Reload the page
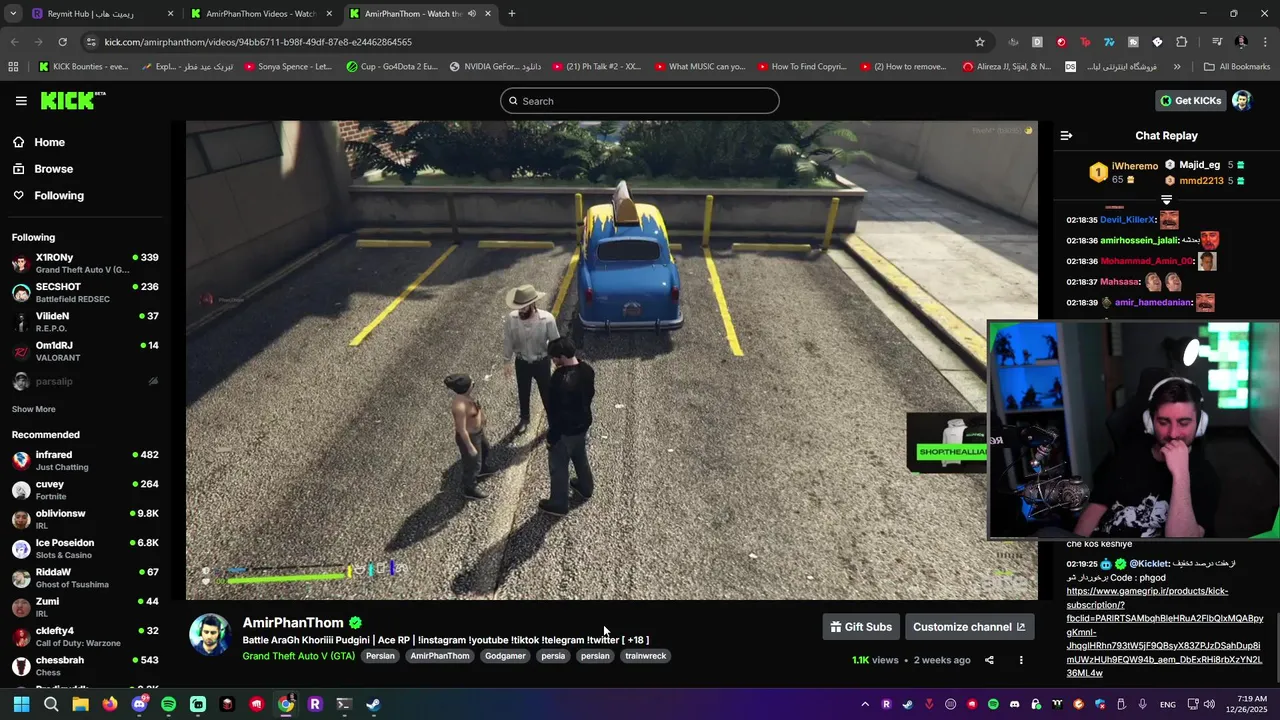 tap(62, 42)
